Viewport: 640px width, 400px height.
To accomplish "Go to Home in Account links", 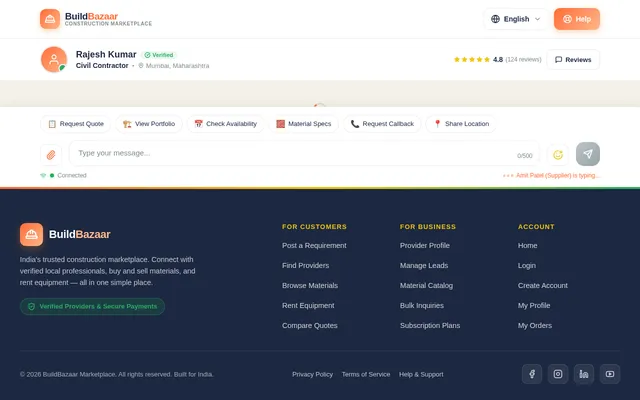I will [527, 245].
